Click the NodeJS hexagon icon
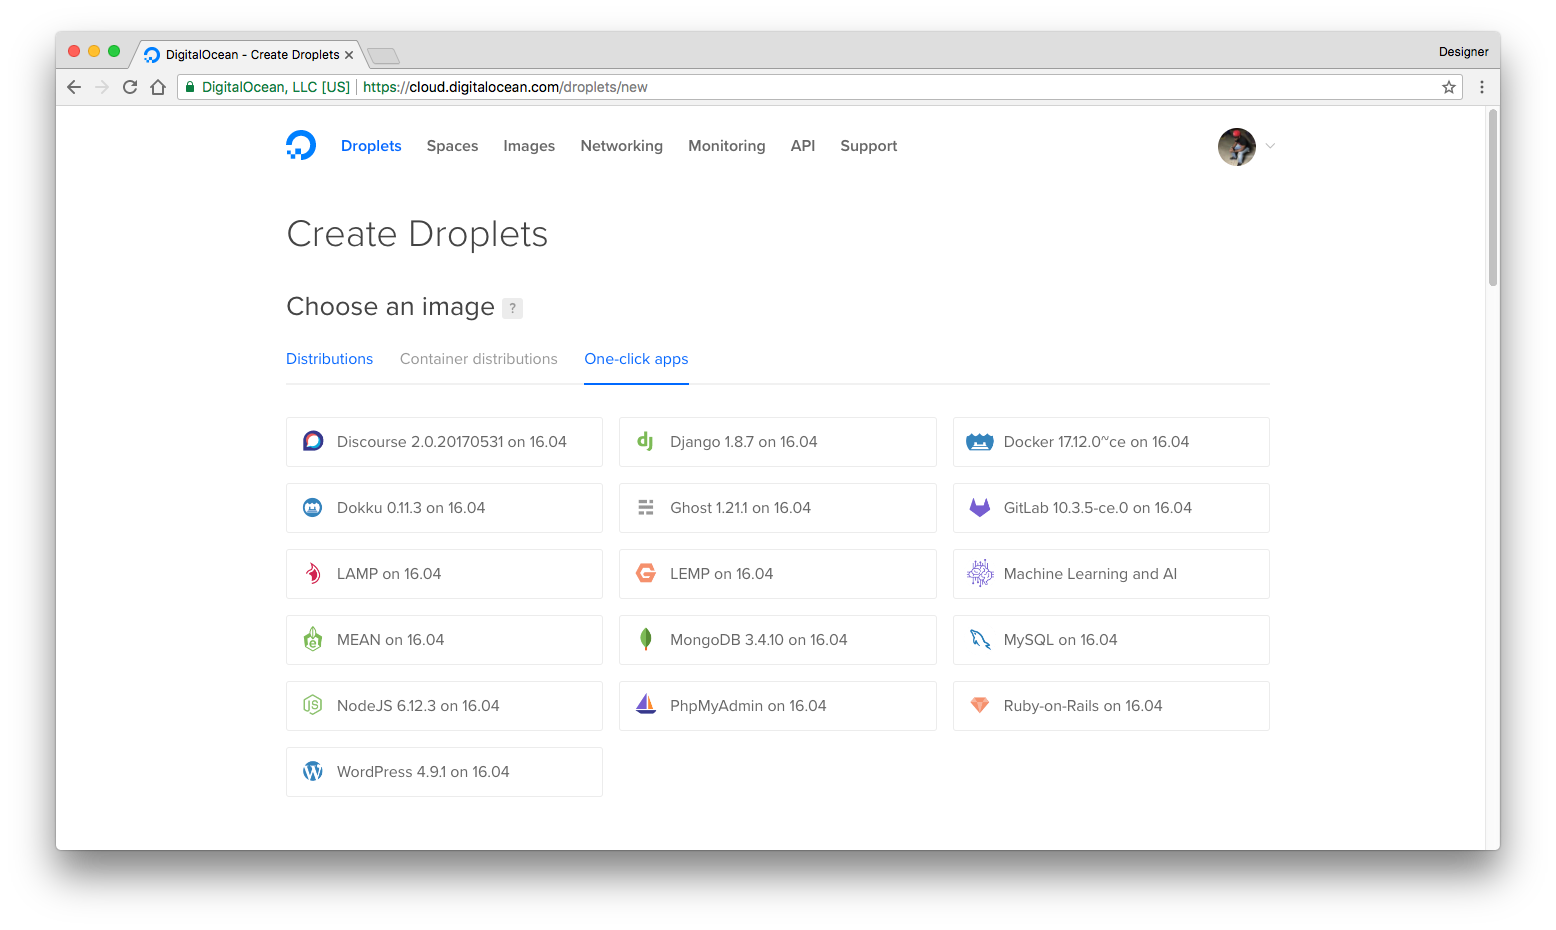 pos(313,705)
